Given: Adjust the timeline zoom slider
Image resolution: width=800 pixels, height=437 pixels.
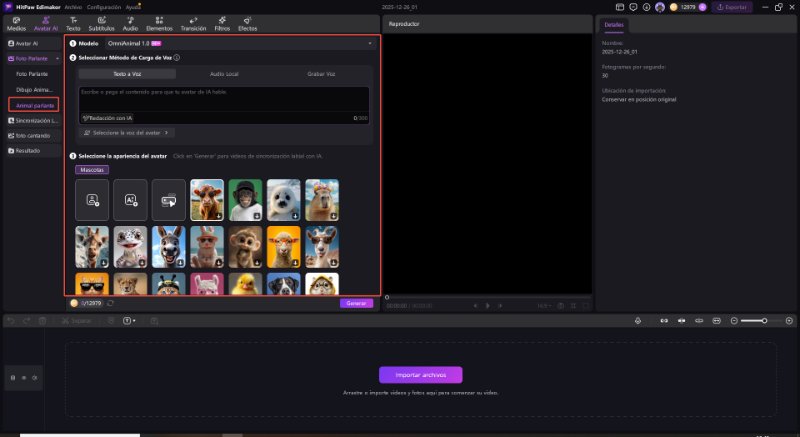Looking at the screenshot, I should (764, 320).
